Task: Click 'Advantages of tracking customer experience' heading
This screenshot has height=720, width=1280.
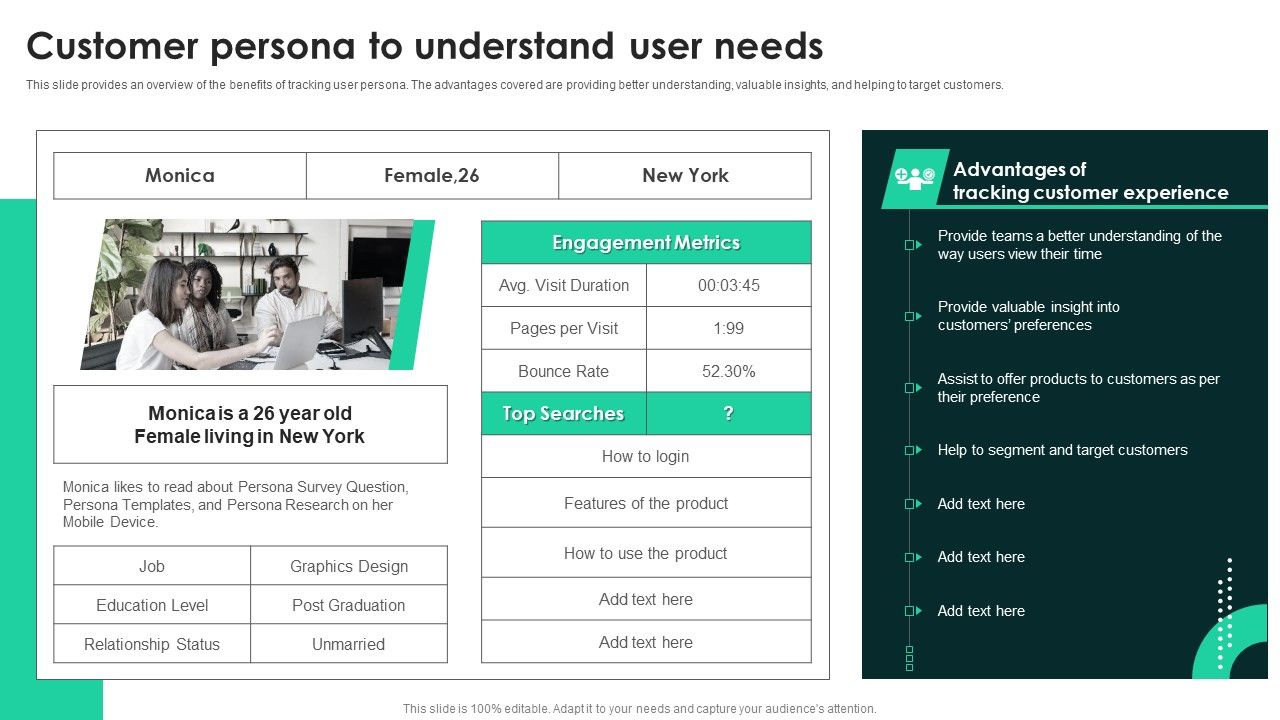Action: click(x=1091, y=181)
